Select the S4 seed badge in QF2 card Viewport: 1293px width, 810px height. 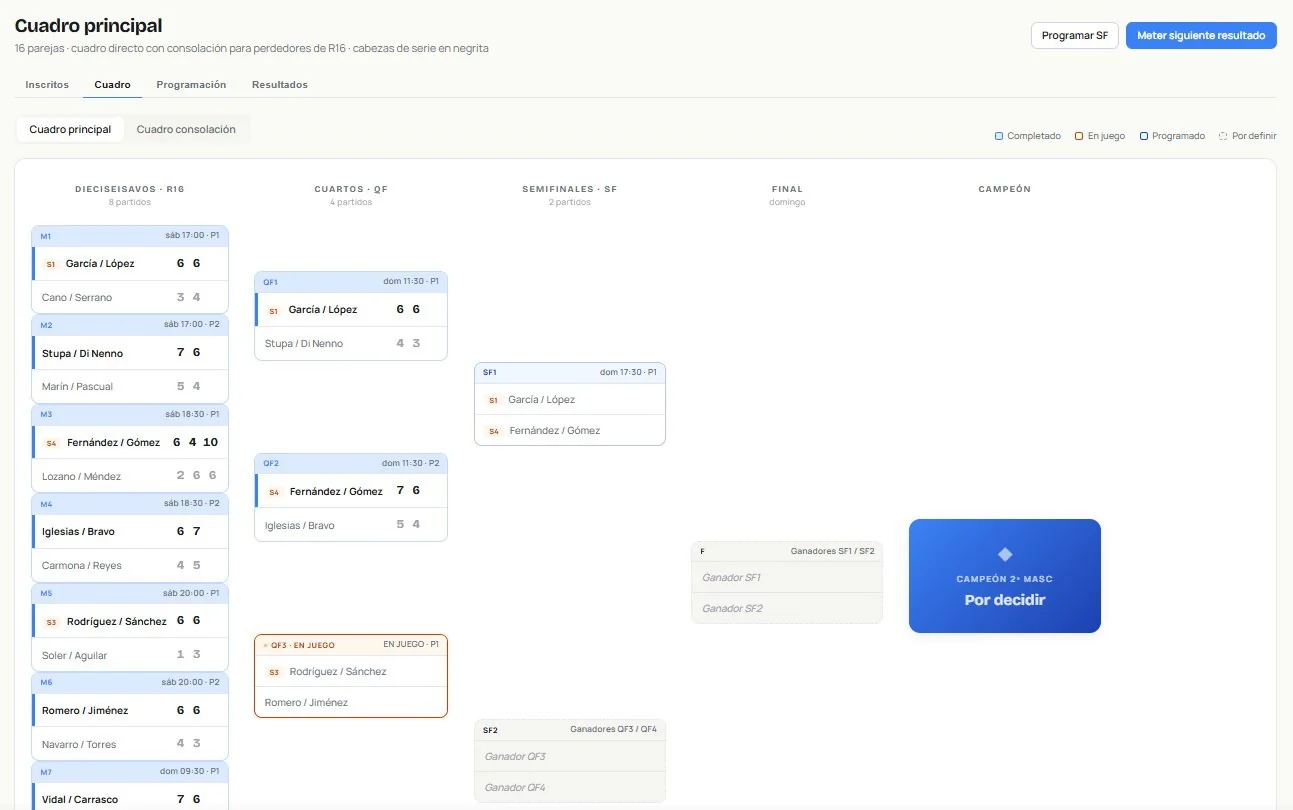pos(275,492)
